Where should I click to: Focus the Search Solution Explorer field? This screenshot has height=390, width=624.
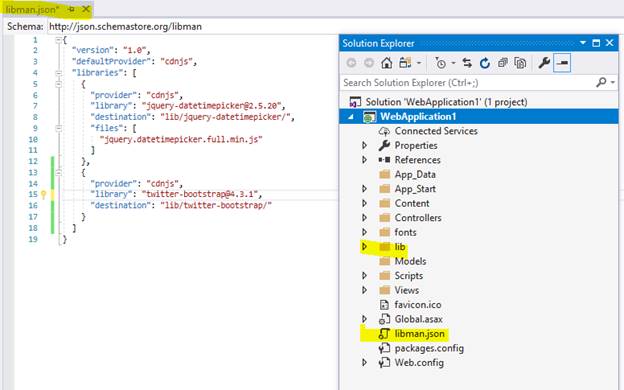tap(468, 83)
